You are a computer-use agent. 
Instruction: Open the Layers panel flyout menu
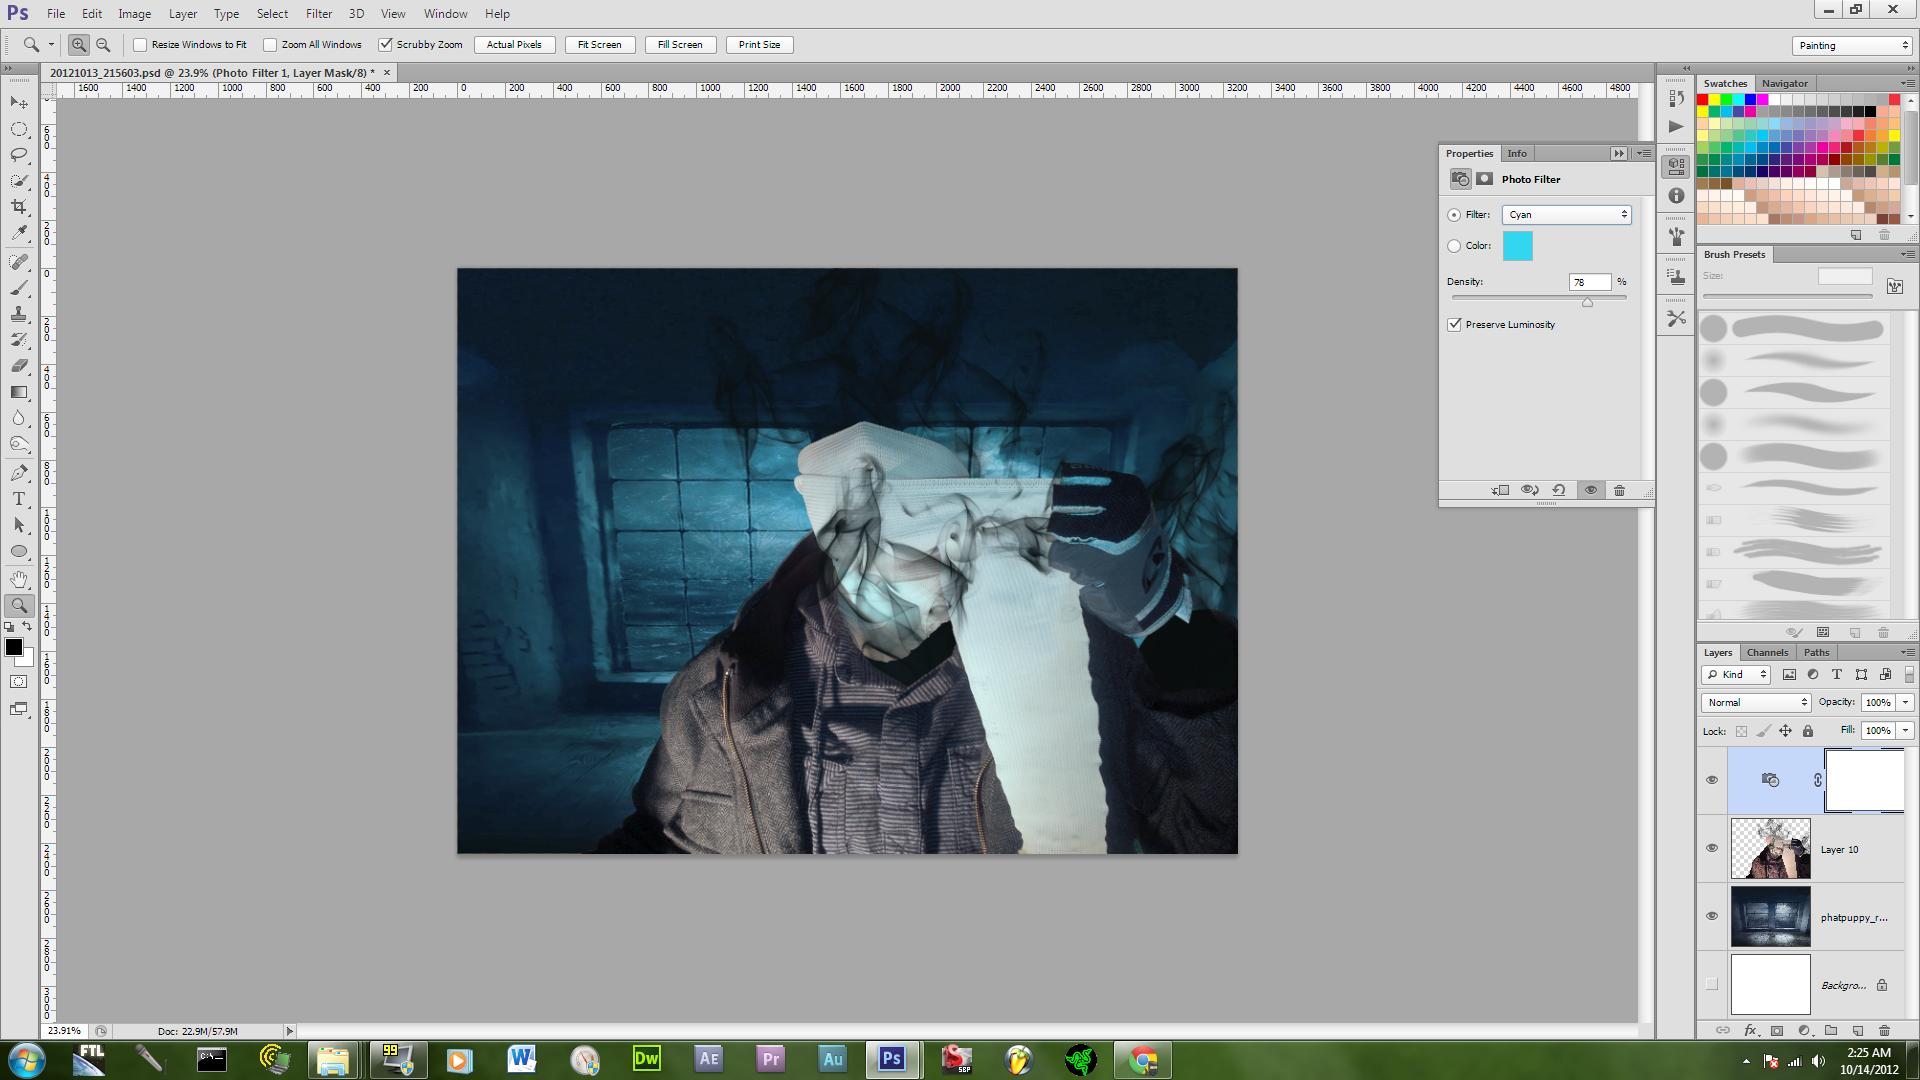pos(1906,652)
